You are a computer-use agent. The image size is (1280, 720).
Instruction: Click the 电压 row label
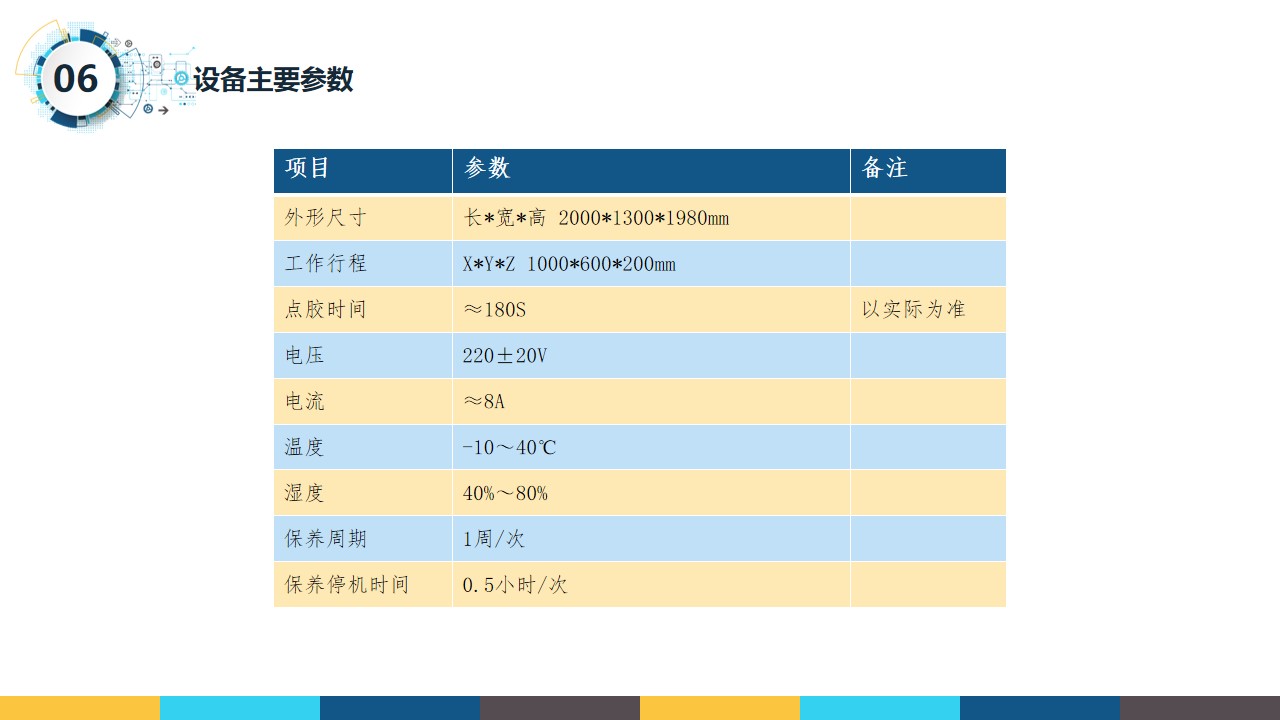click(305, 355)
